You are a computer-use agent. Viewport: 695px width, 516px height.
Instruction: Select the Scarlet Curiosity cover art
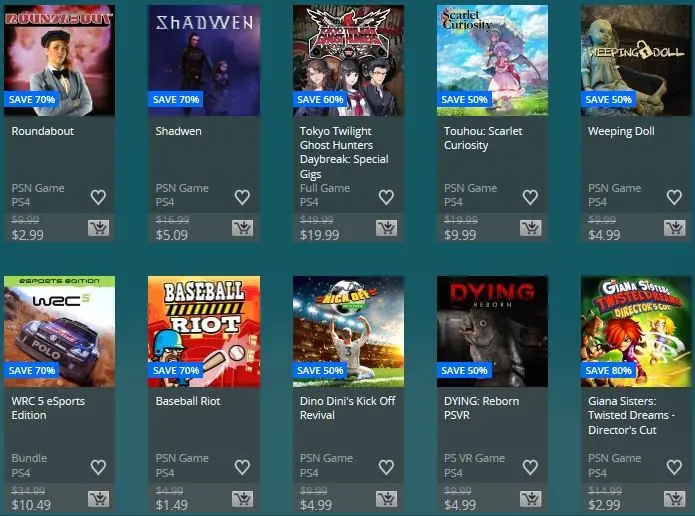pyautogui.click(x=492, y=60)
